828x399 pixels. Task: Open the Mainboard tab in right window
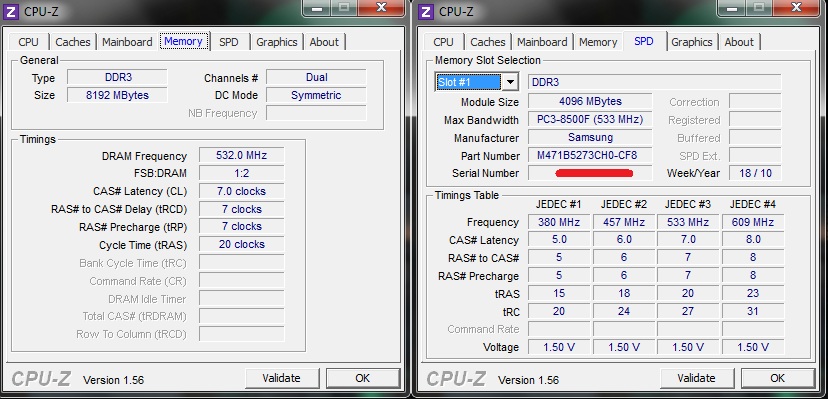(x=542, y=42)
